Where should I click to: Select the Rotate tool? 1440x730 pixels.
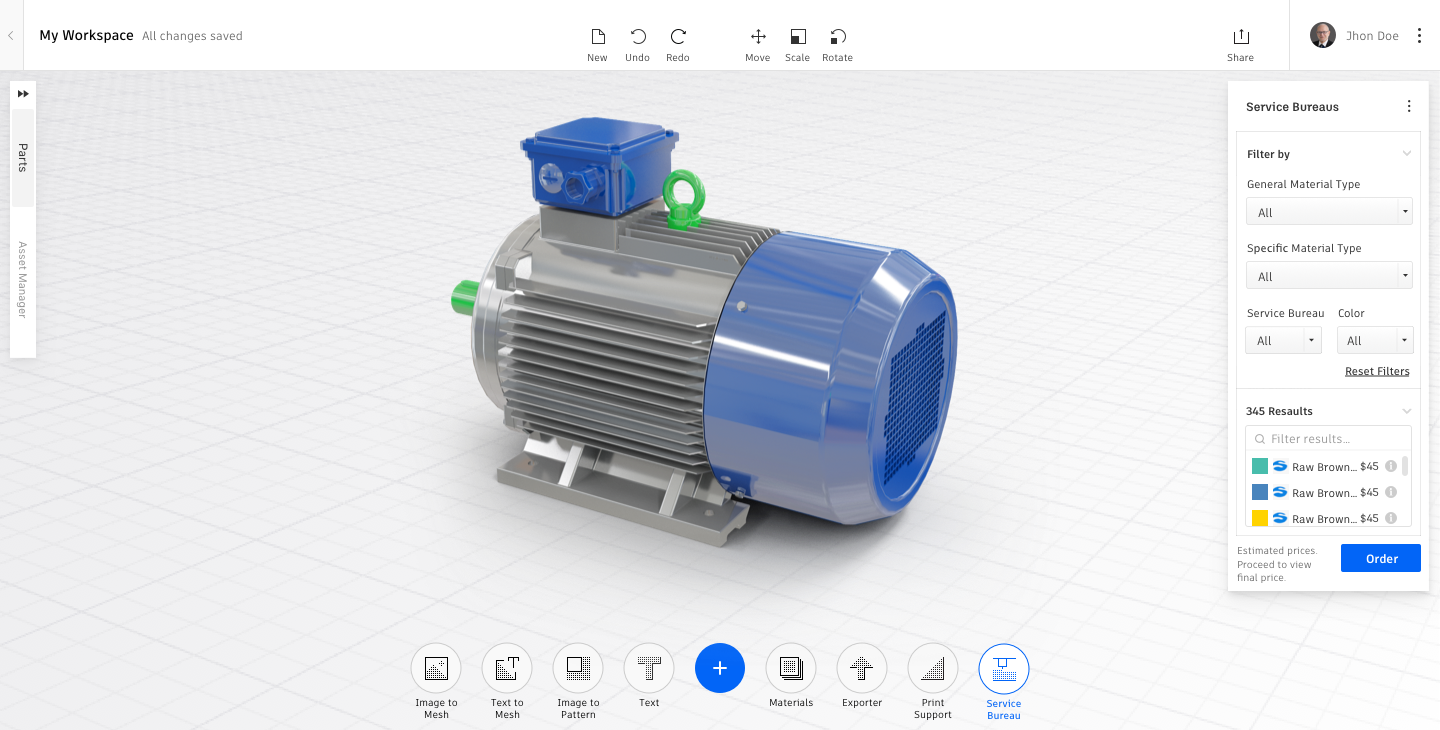tap(838, 44)
